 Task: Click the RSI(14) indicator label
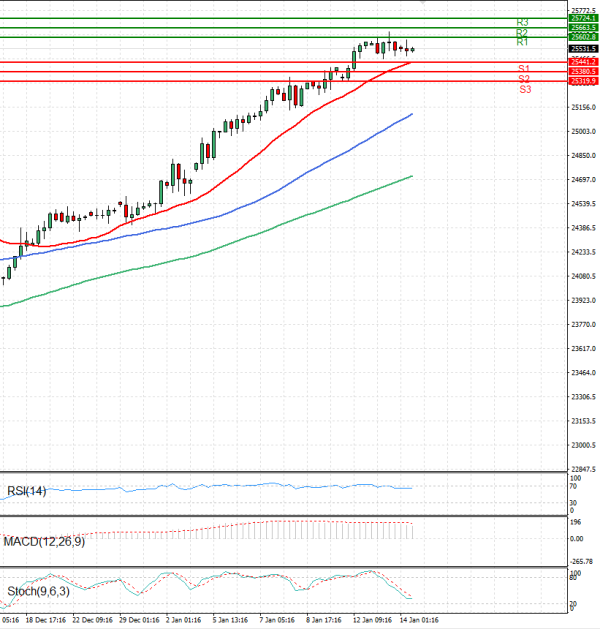(x=28, y=490)
